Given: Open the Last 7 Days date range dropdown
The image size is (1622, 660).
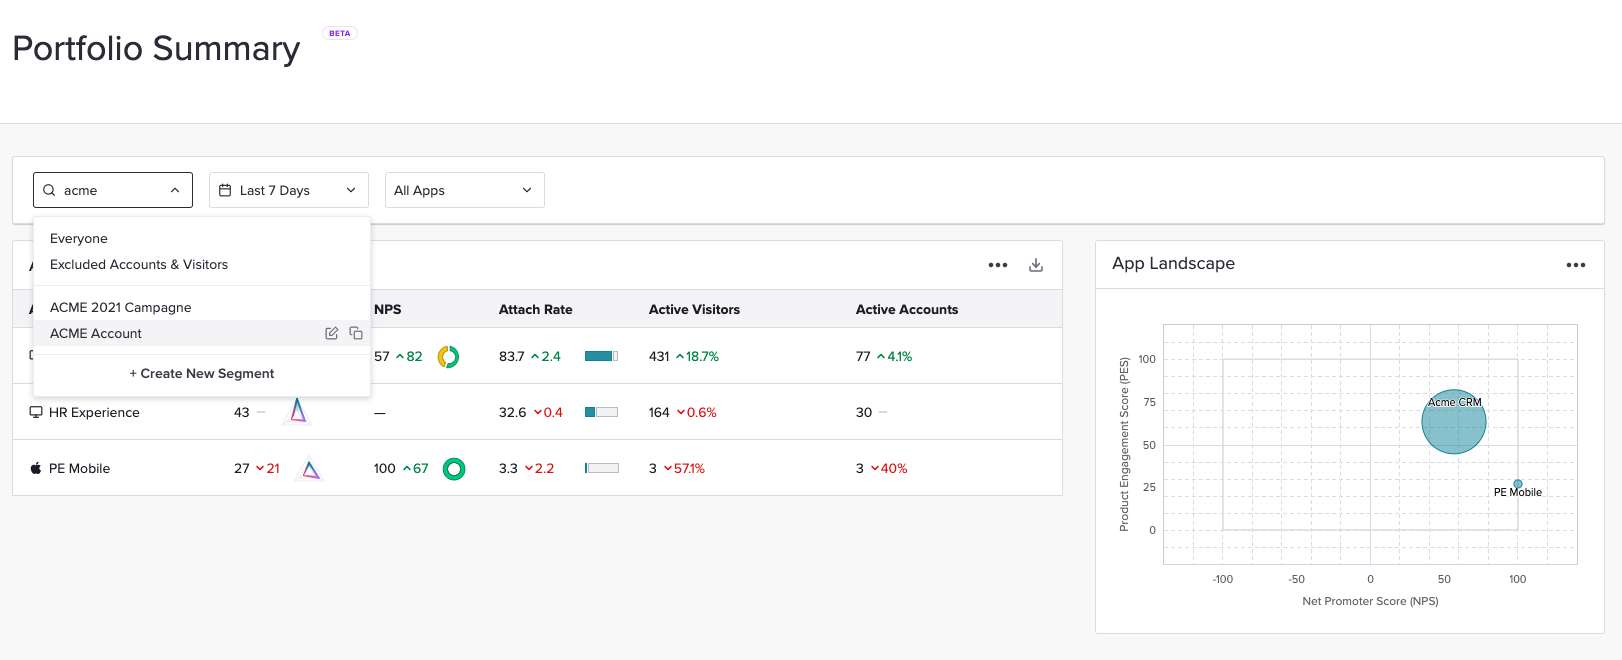Looking at the screenshot, I should pos(289,190).
